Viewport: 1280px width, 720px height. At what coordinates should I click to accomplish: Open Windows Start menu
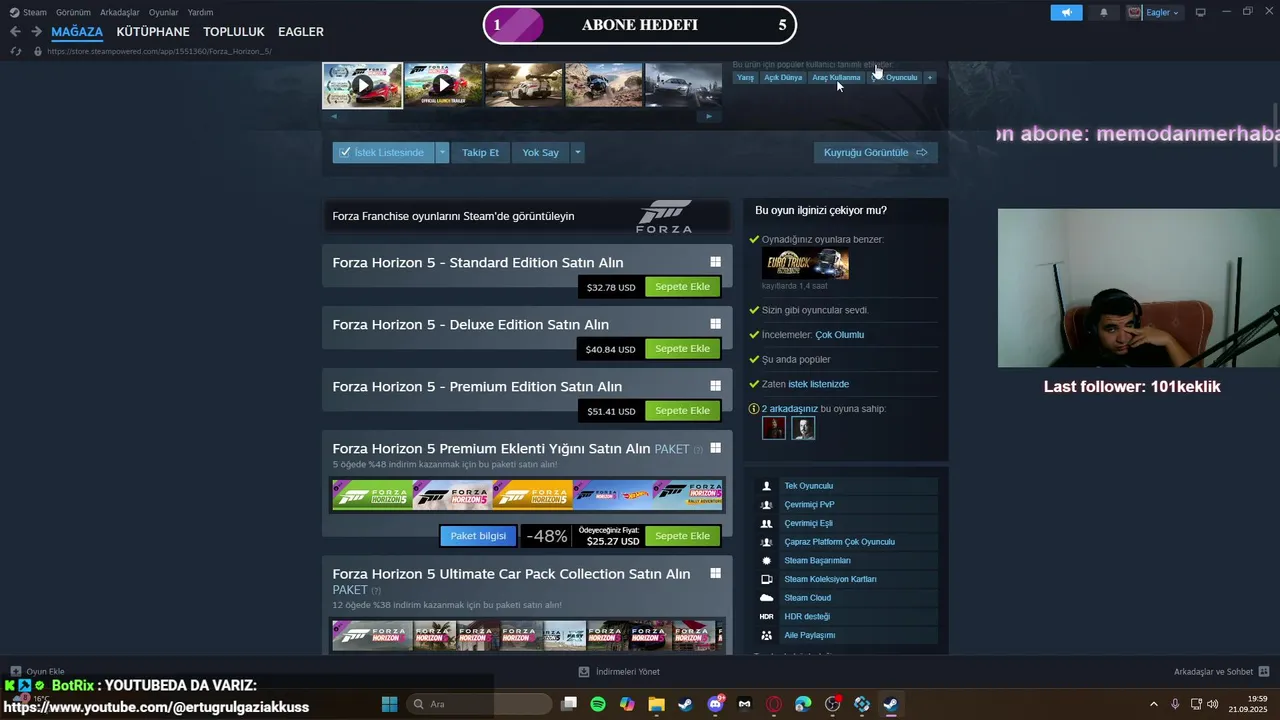pos(390,704)
